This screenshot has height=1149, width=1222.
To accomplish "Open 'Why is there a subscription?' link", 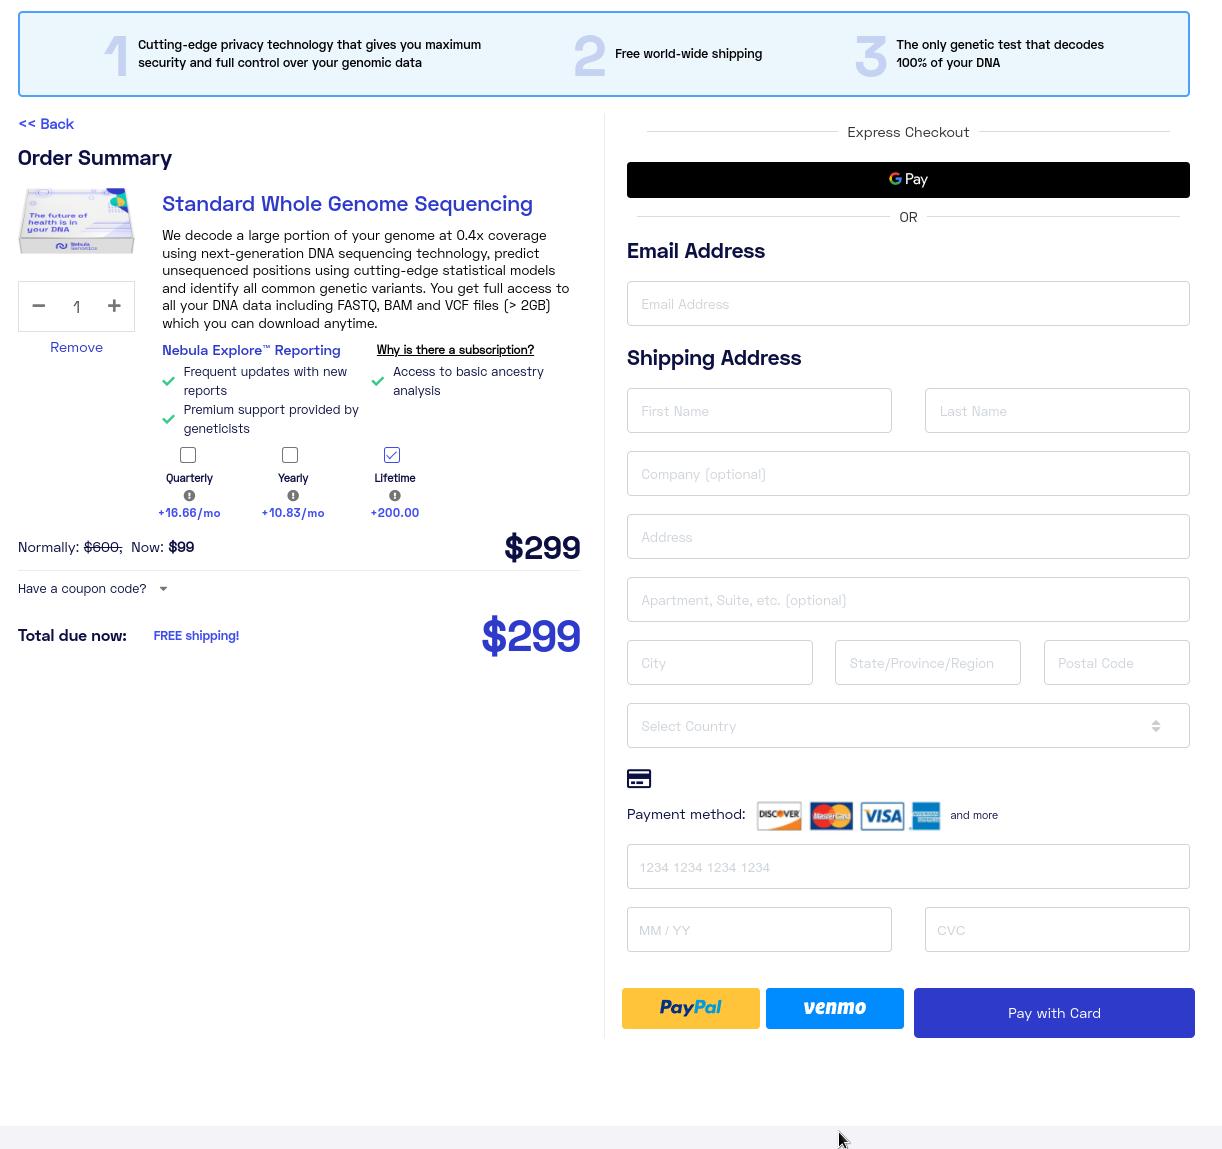I will point(455,350).
